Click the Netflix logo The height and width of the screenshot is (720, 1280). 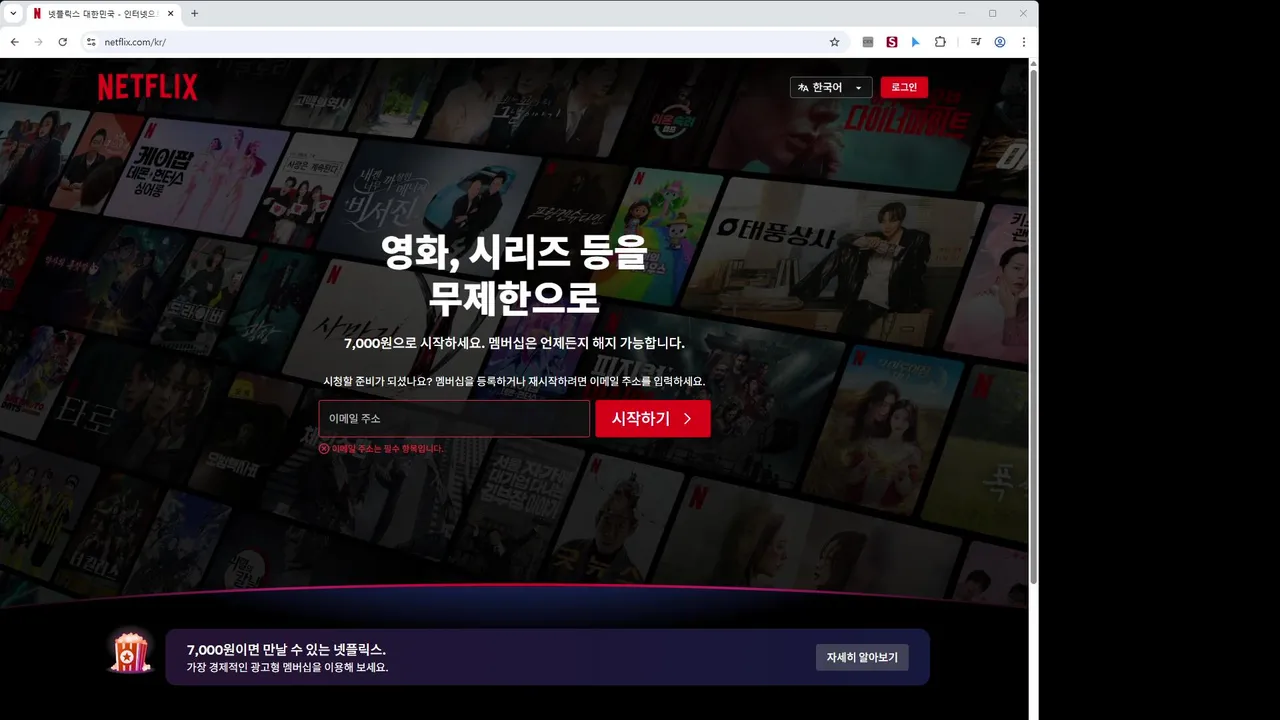pos(148,87)
